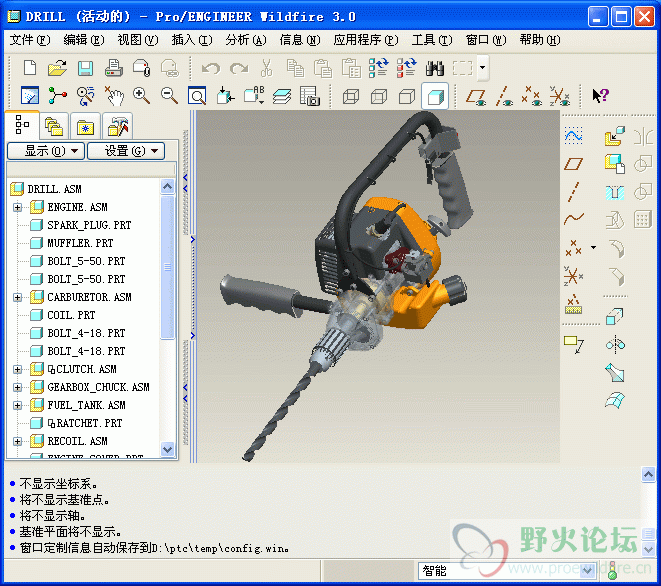Screen dimensions: 661x586
Task: Open the 编辑(E) menu
Action: (84, 40)
